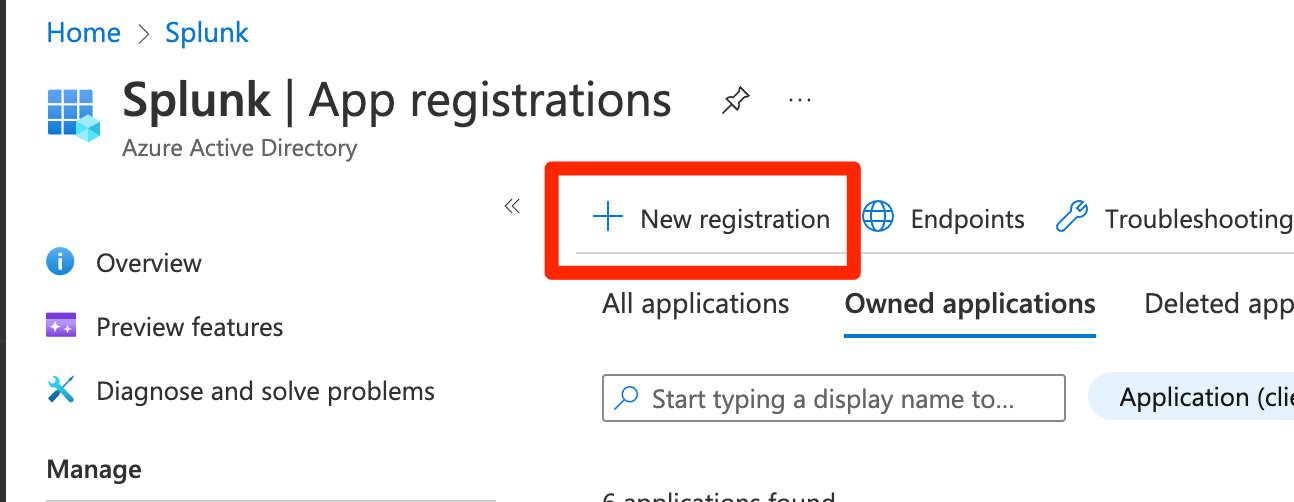The height and width of the screenshot is (502, 1294).
Task: Click the pin icon beside the title
Action: [x=736, y=101]
